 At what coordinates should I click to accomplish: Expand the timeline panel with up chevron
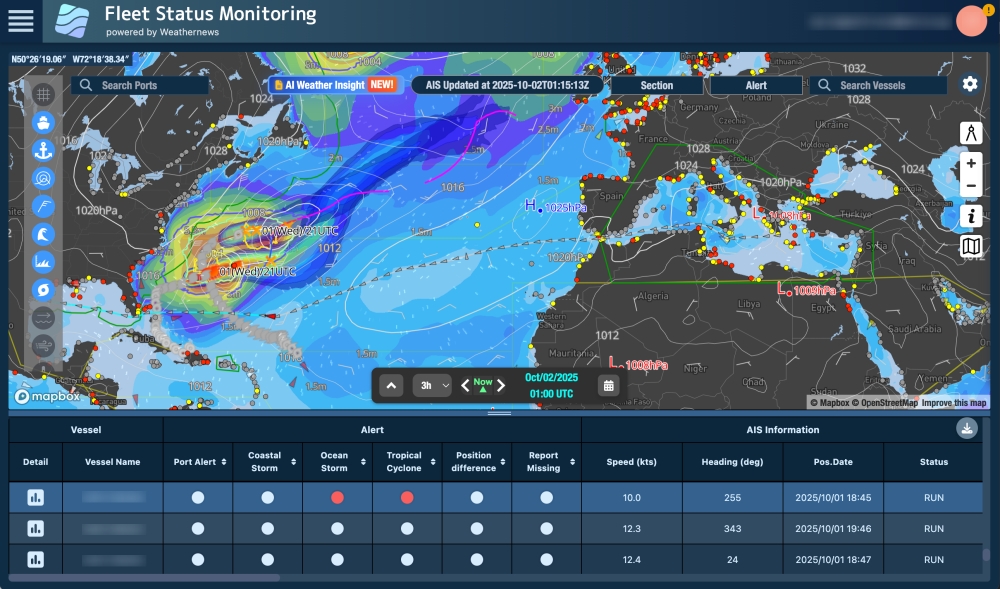tap(391, 386)
